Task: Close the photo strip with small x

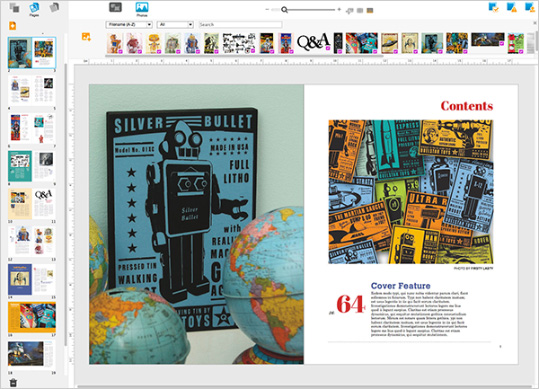Action: (x=535, y=23)
